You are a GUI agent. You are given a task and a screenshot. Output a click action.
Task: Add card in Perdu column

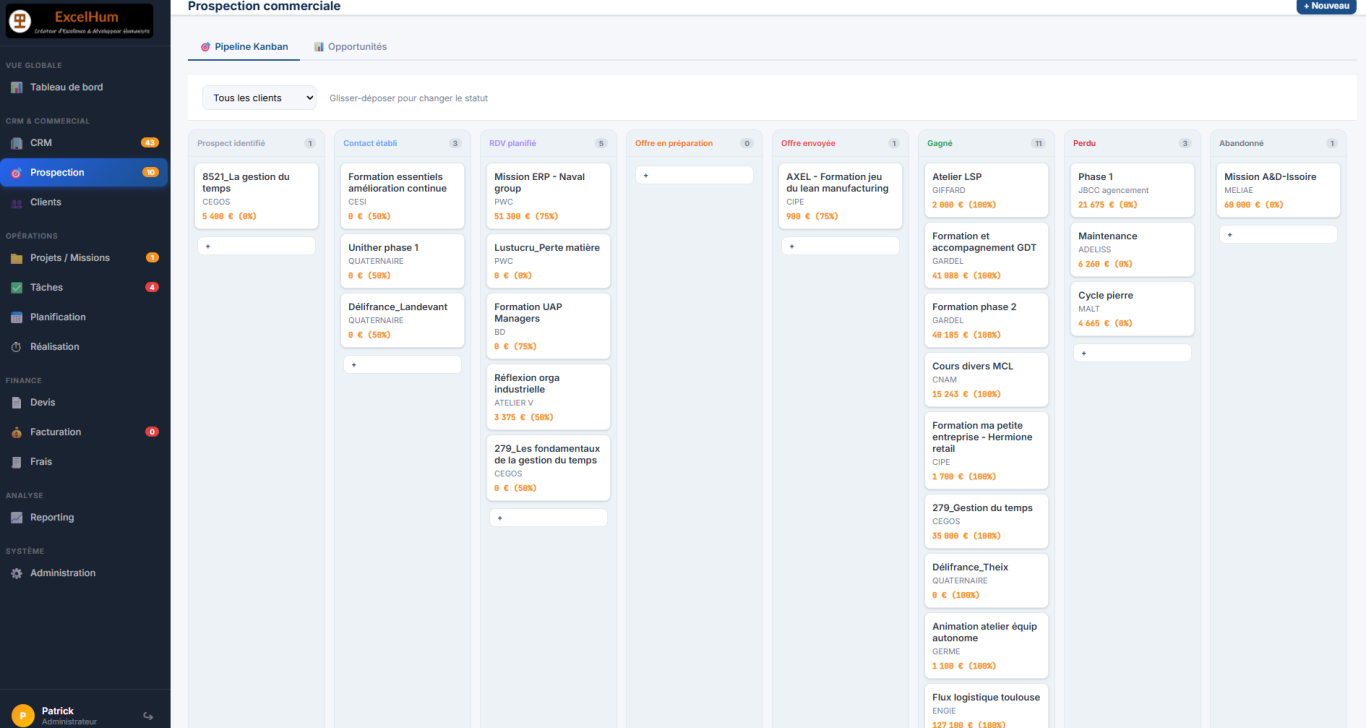(1132, 353)
